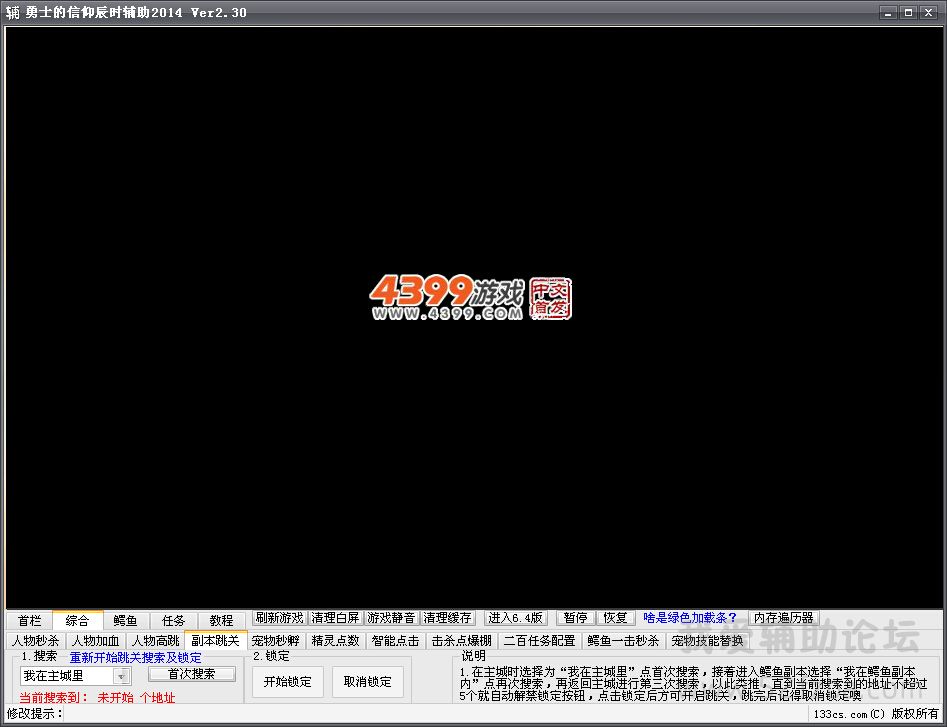Open the 教程 tab
The height and width of the screenshot is (727, 947).
[x=222, y=620]
